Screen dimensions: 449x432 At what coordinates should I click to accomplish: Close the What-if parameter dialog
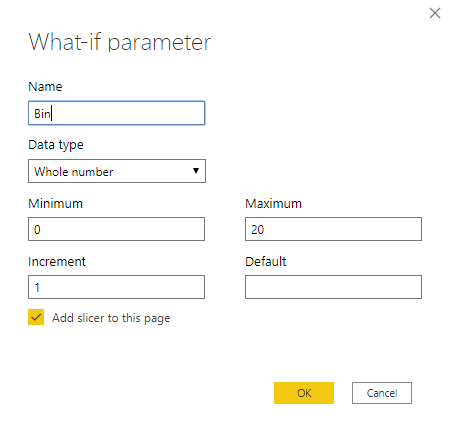pyautogui.click(x=435, y=13)
